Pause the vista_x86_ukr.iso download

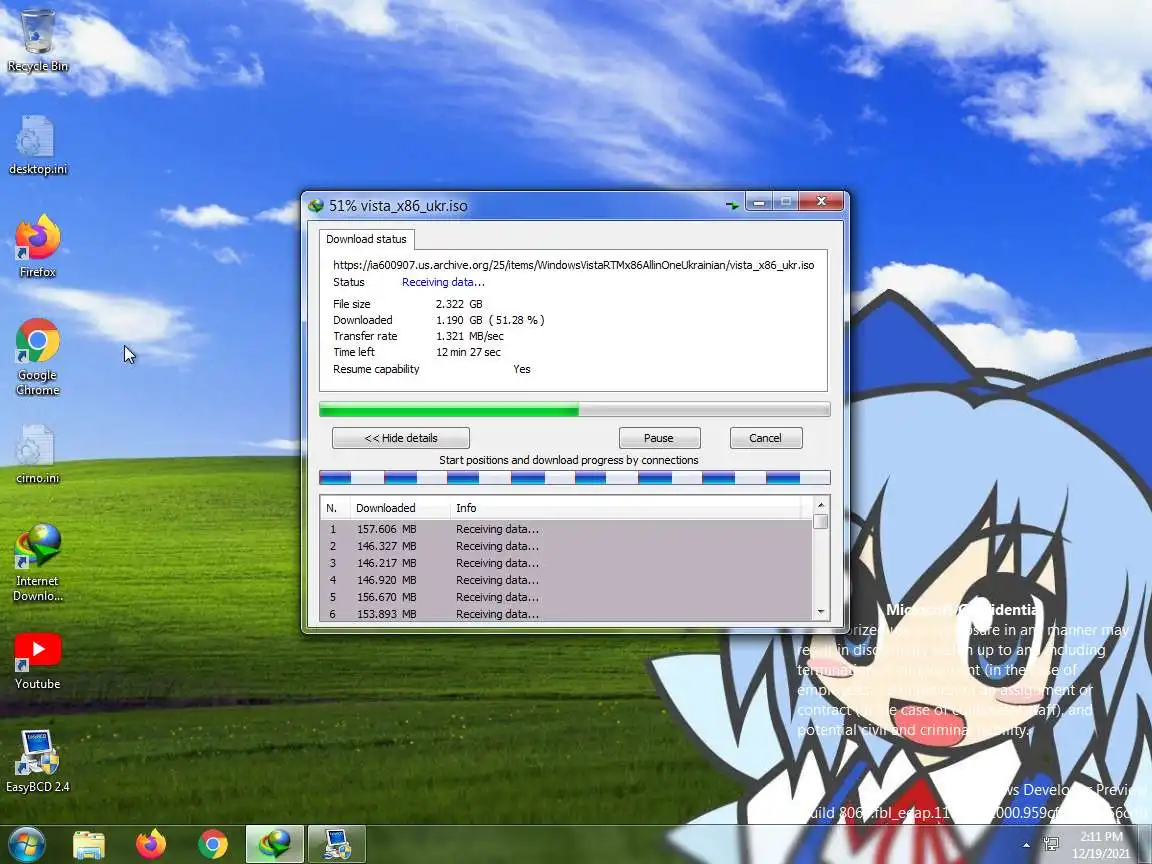[659, 438]
